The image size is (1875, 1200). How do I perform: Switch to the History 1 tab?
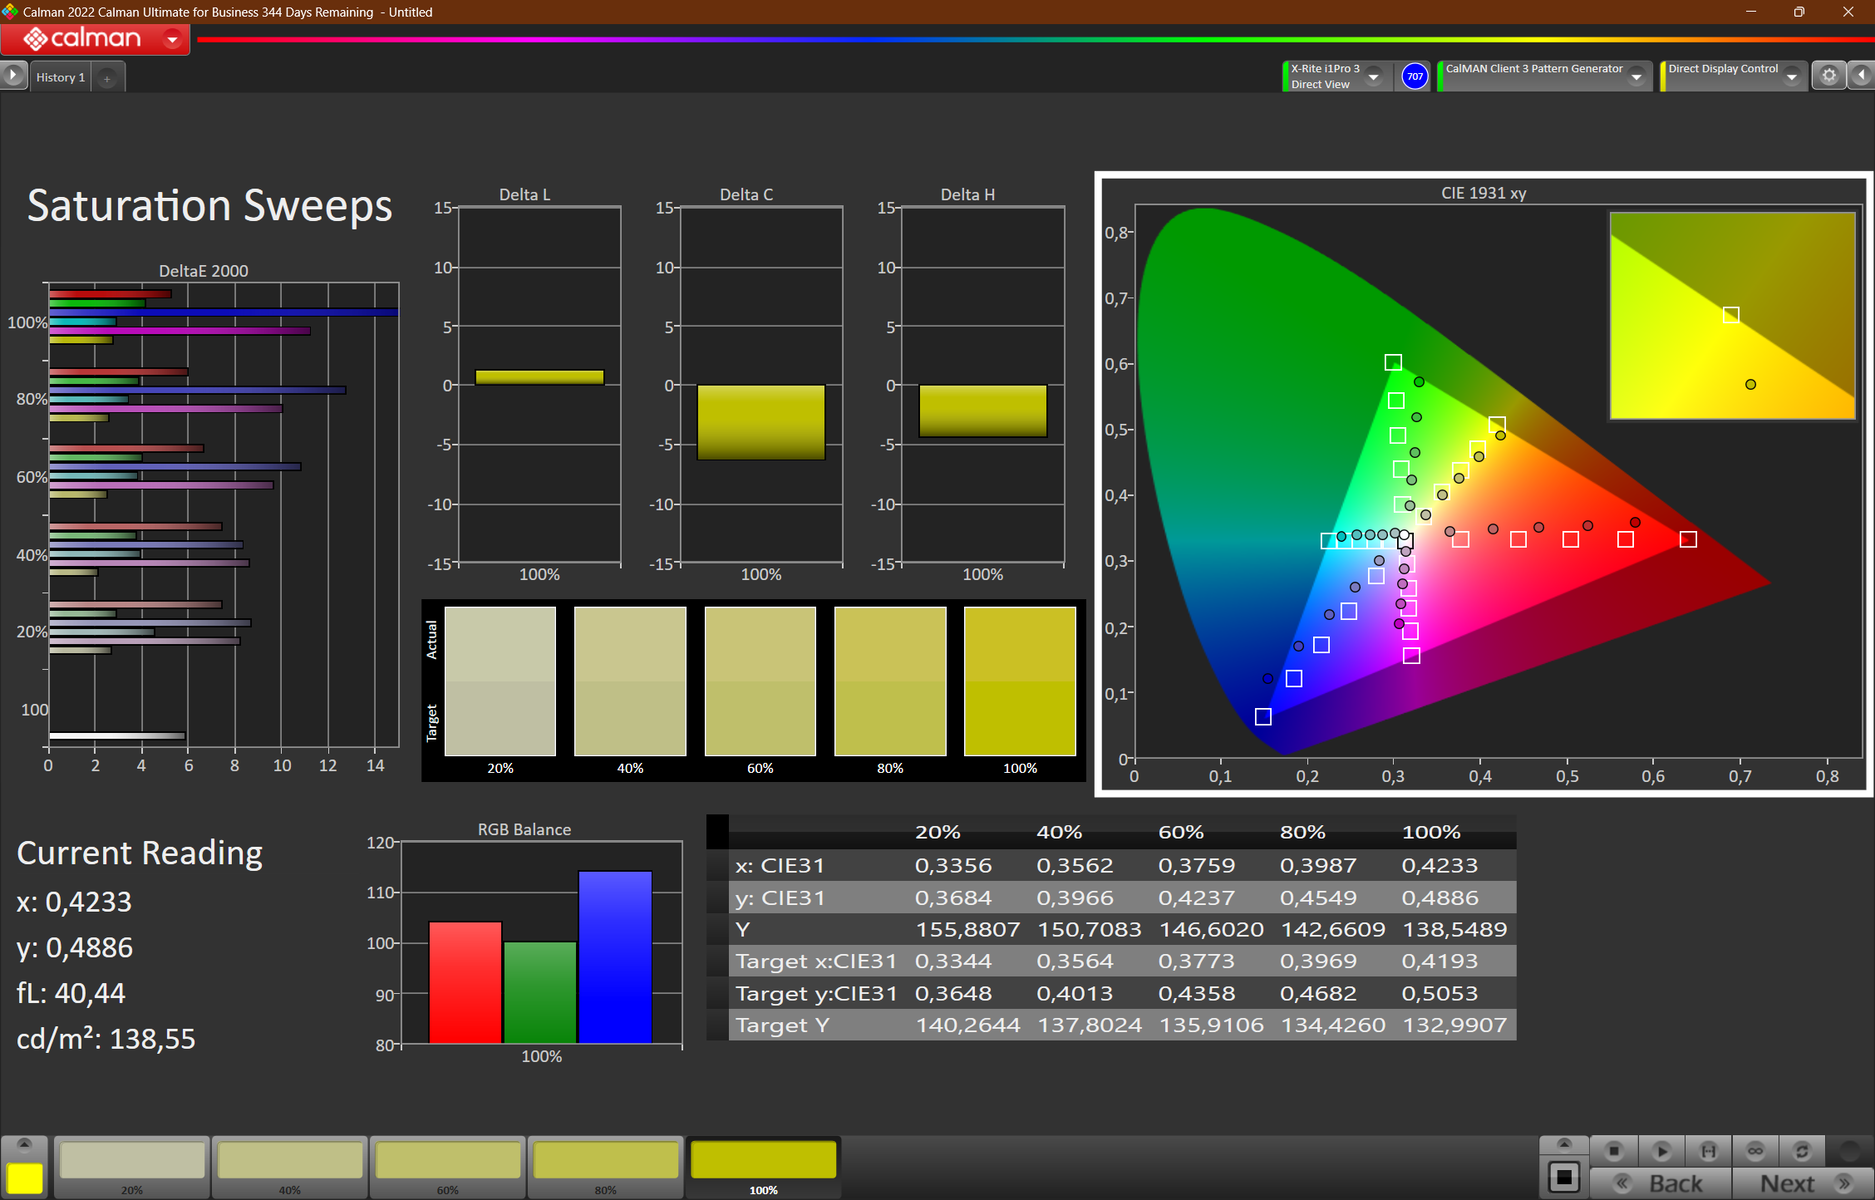pos(60,77)
